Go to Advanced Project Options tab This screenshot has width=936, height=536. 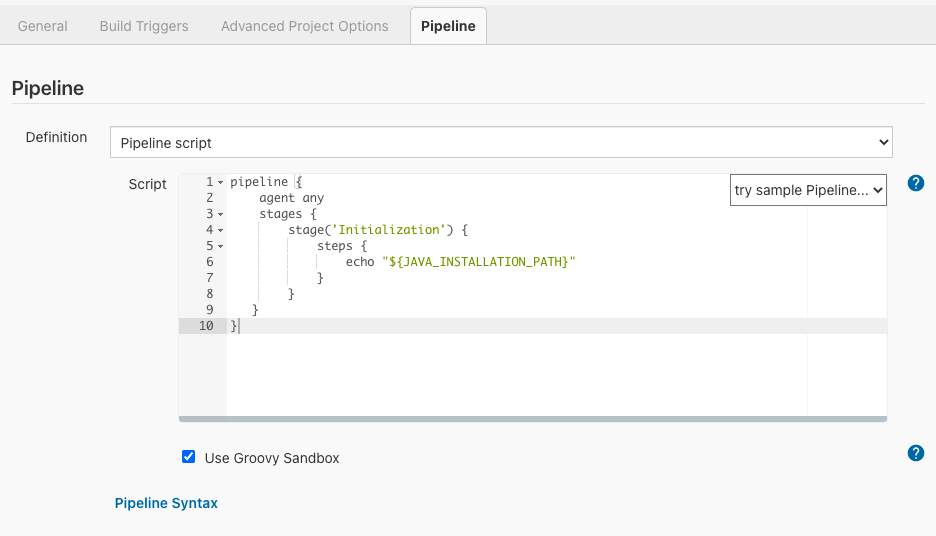pyautogui.click(x=304, y=26)
